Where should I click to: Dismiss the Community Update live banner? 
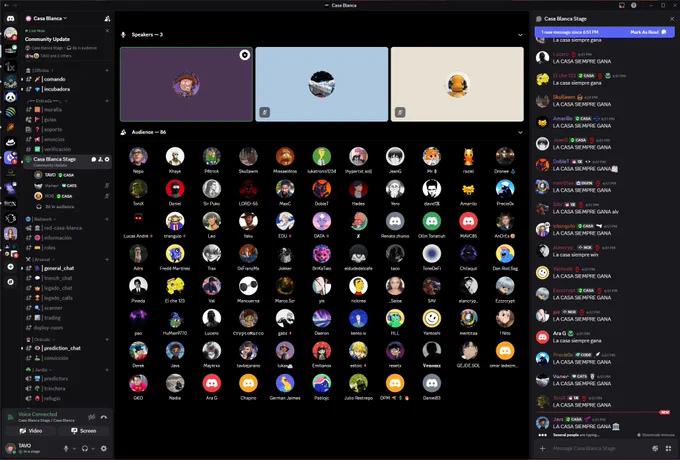pyautogui.click(x=107, y=31)
